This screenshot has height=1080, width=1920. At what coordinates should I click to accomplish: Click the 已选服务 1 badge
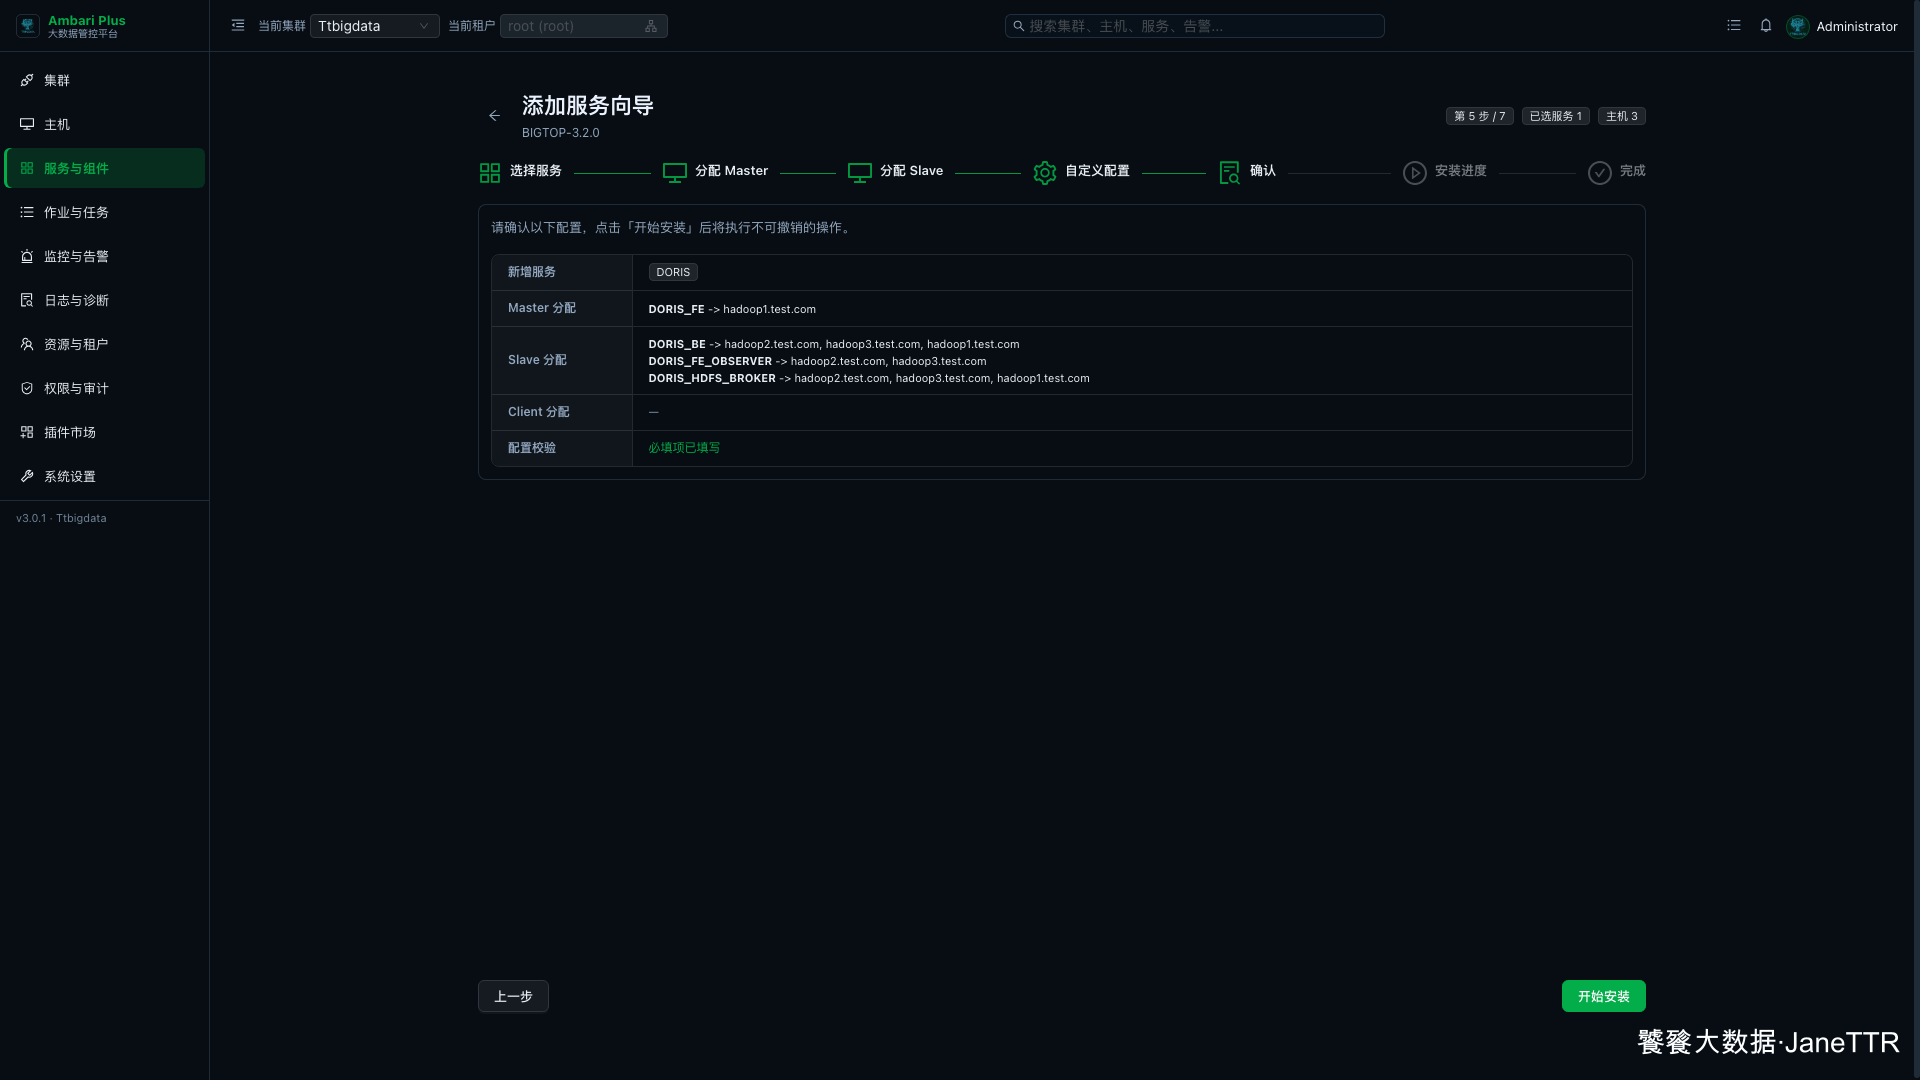(x=1556, y=116)
